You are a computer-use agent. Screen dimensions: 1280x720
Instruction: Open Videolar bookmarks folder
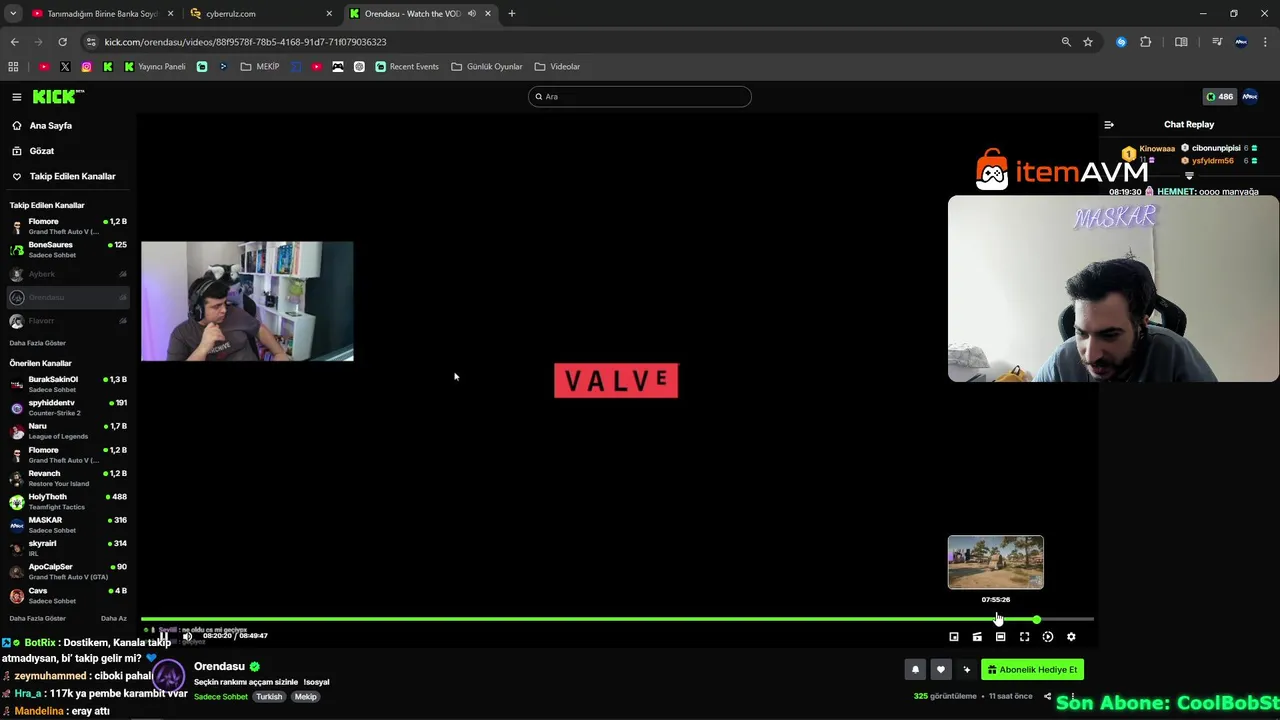557,67
